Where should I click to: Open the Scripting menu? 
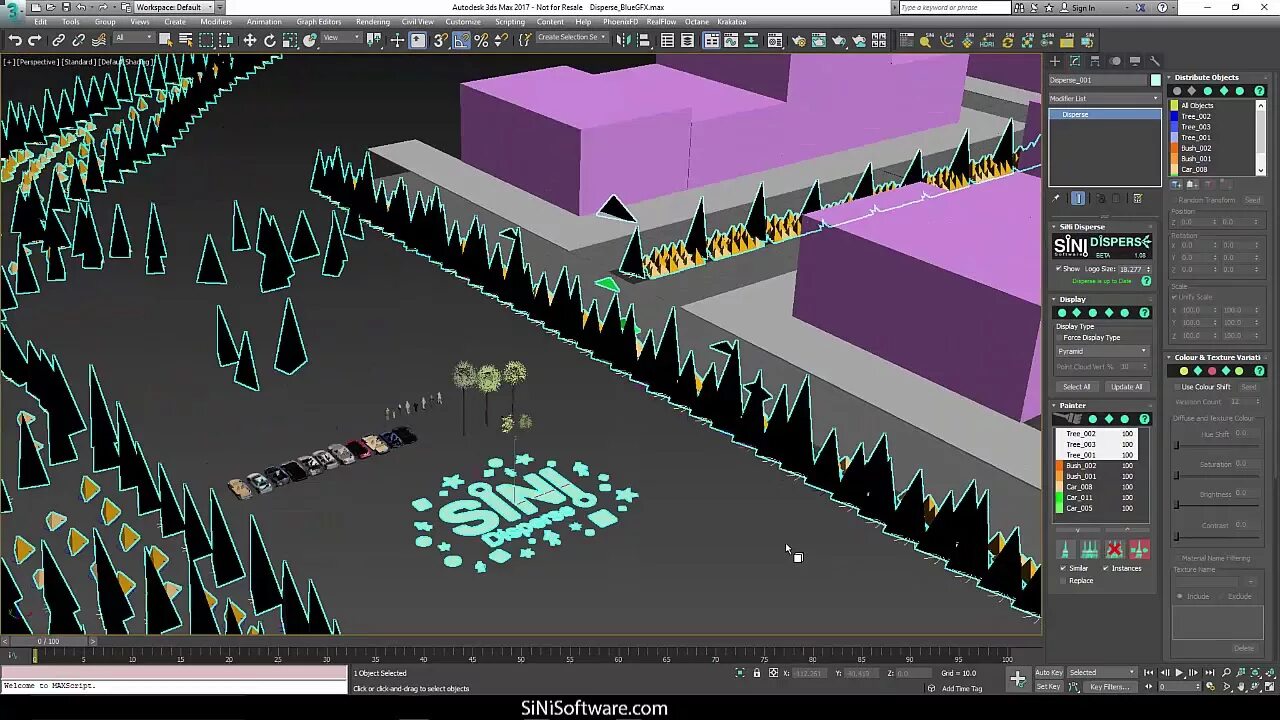tap(510, 21)
